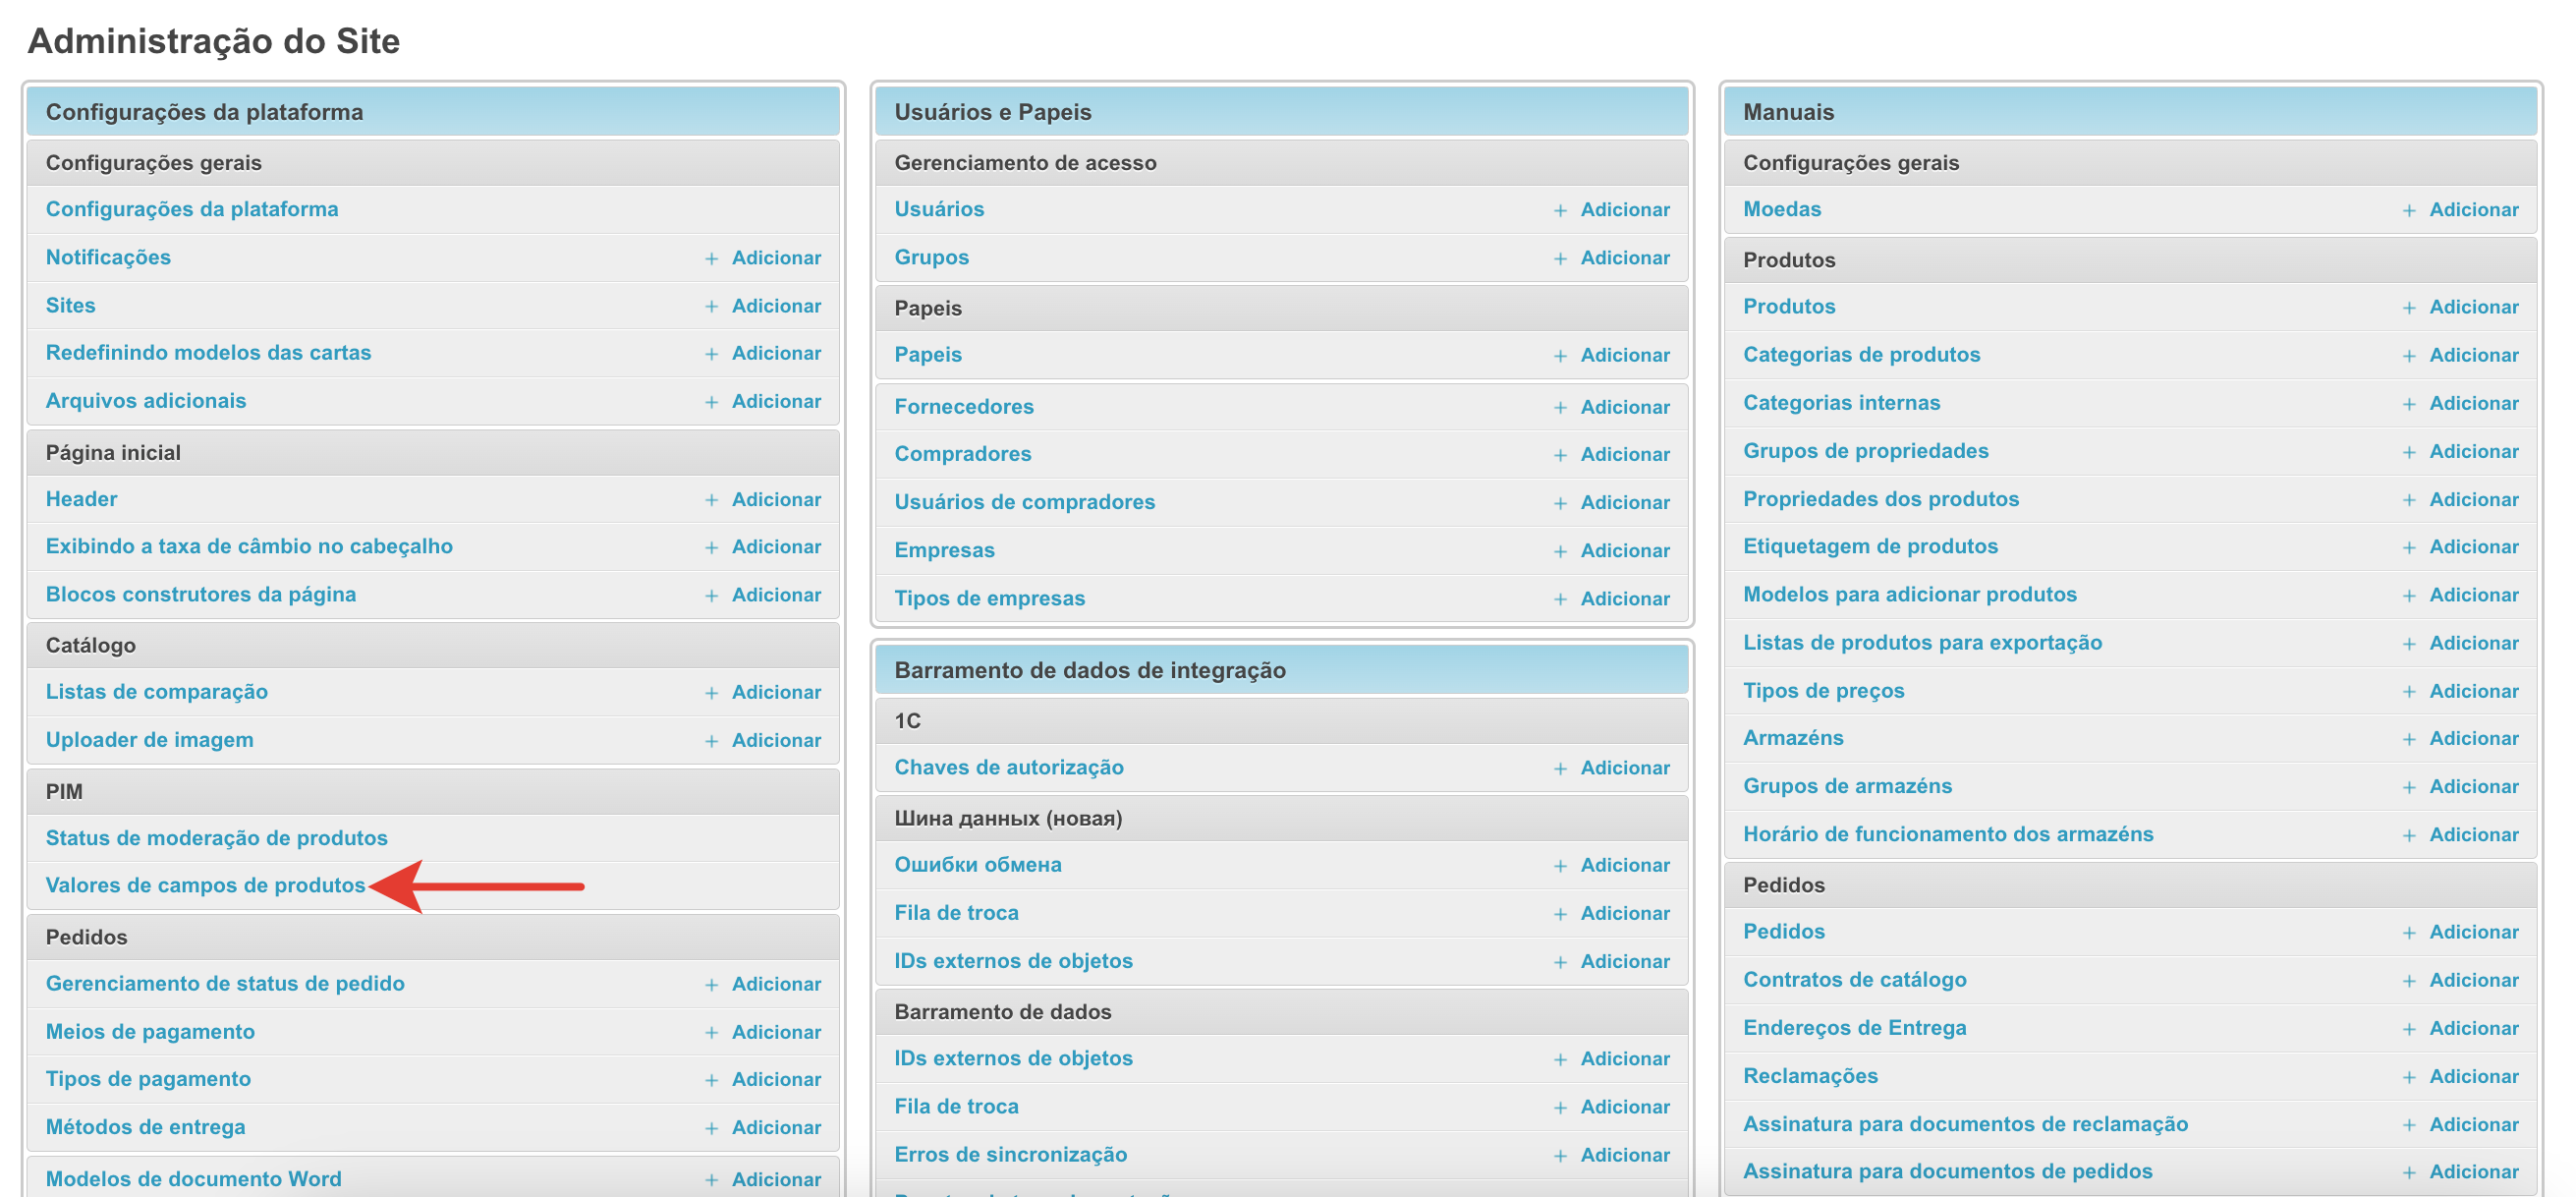Click plus icon in the Moedas row
2576x1197 pixels.
(2409, 211)
